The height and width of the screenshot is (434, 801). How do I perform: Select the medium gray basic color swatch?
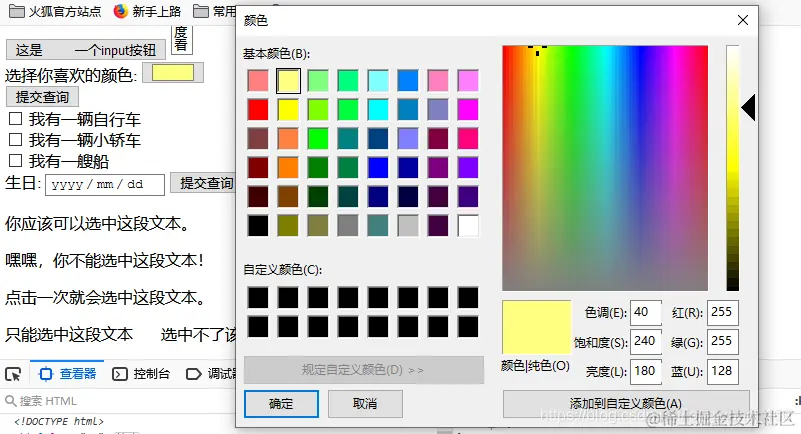click(348, 226)
